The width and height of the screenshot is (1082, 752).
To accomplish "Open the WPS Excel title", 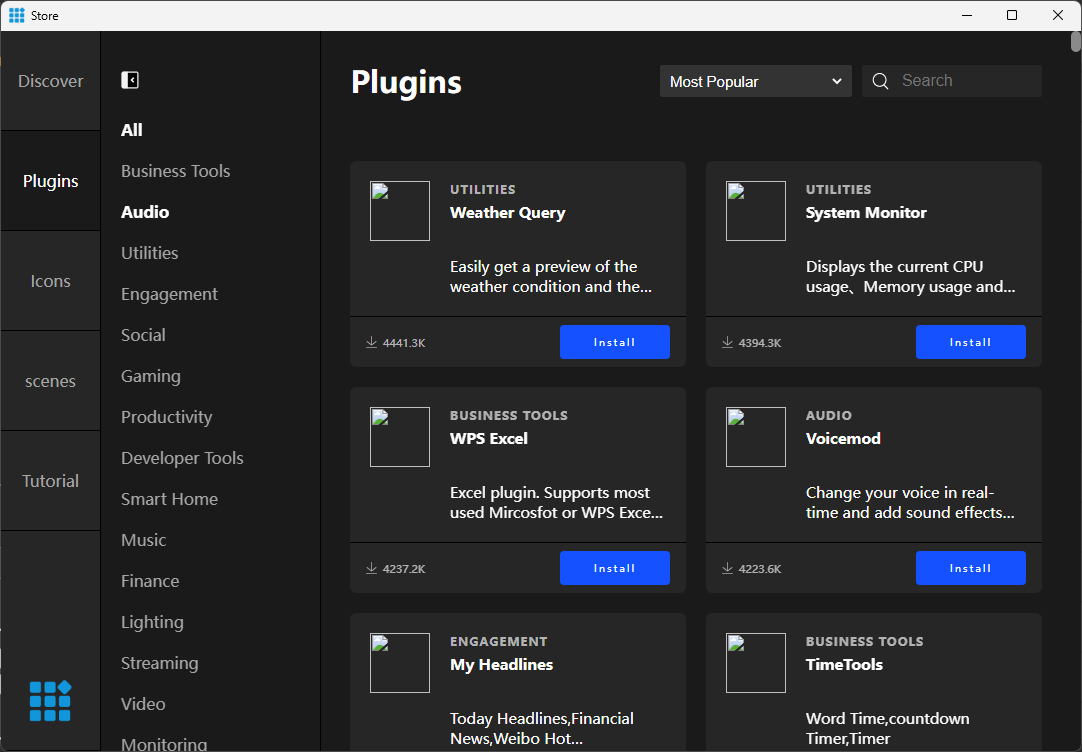I will [x=489, y=439].
